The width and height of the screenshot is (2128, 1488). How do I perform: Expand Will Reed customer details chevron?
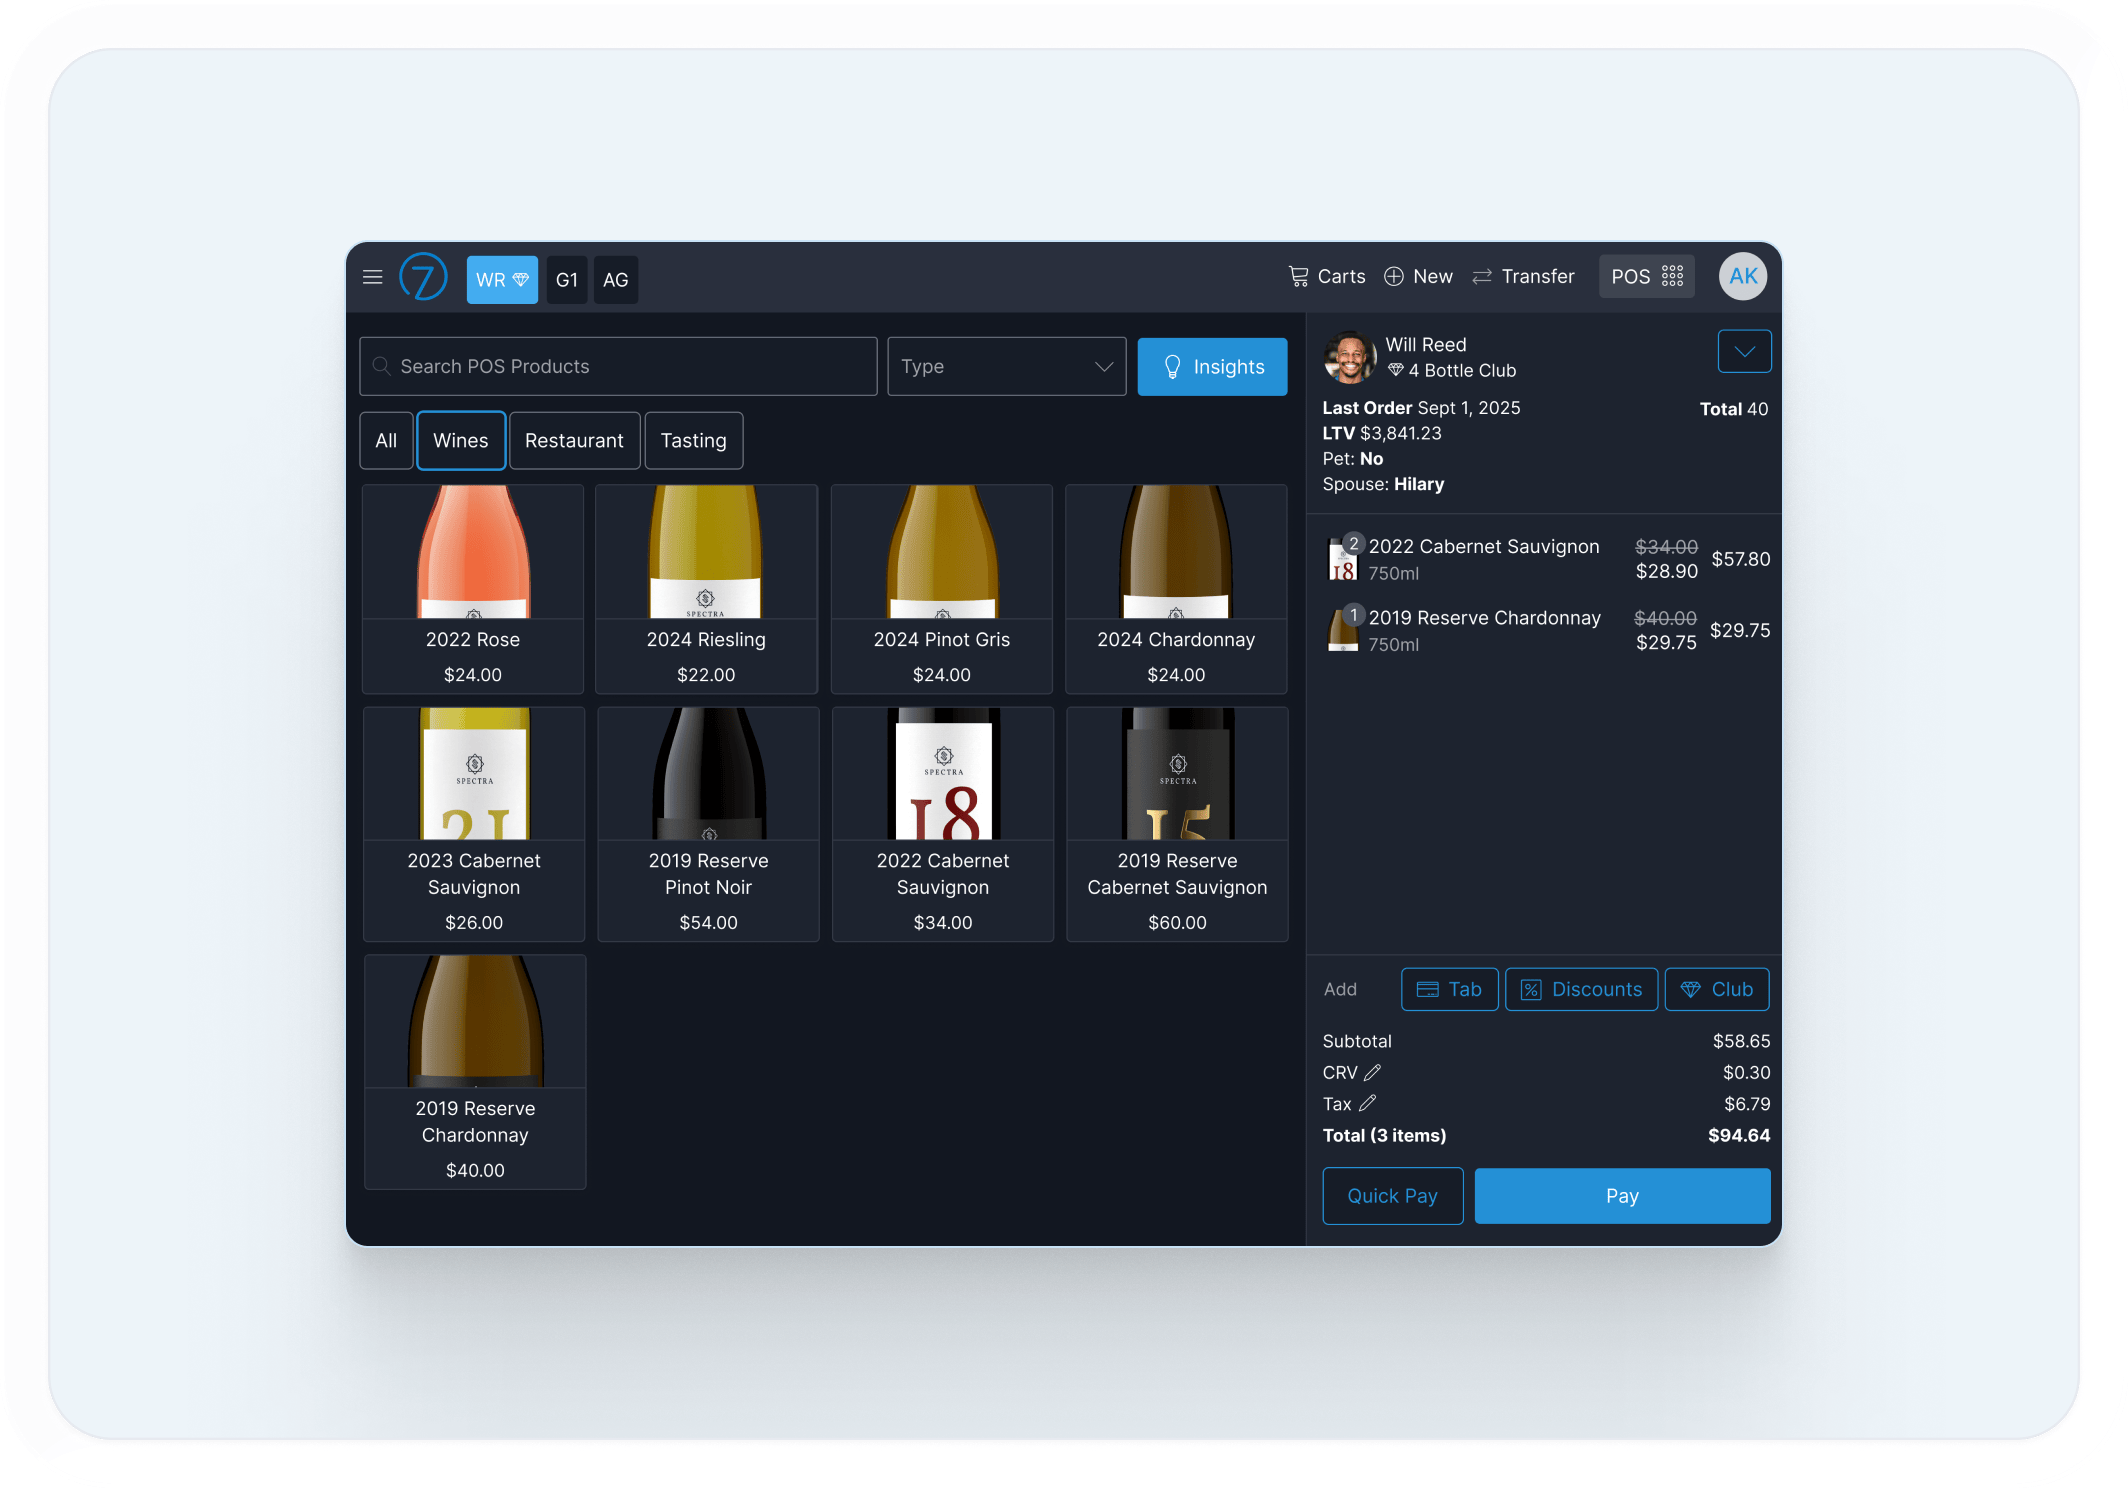point(1744,351)
